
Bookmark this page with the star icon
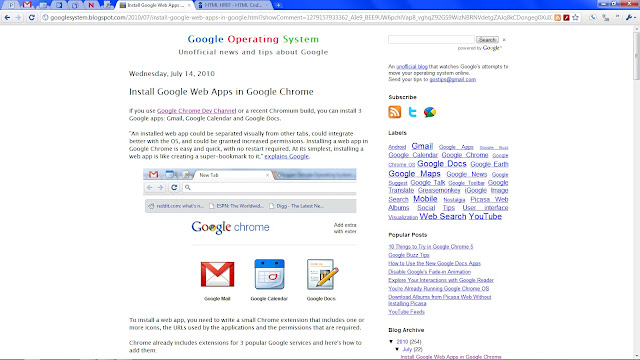576,18
